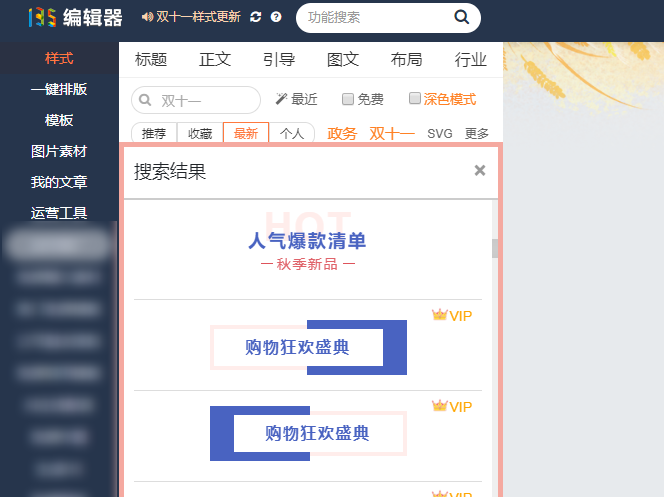Open the 布局 style tab
The height and width of the screenshot is (497, 664).
click(x=407, y=59)
